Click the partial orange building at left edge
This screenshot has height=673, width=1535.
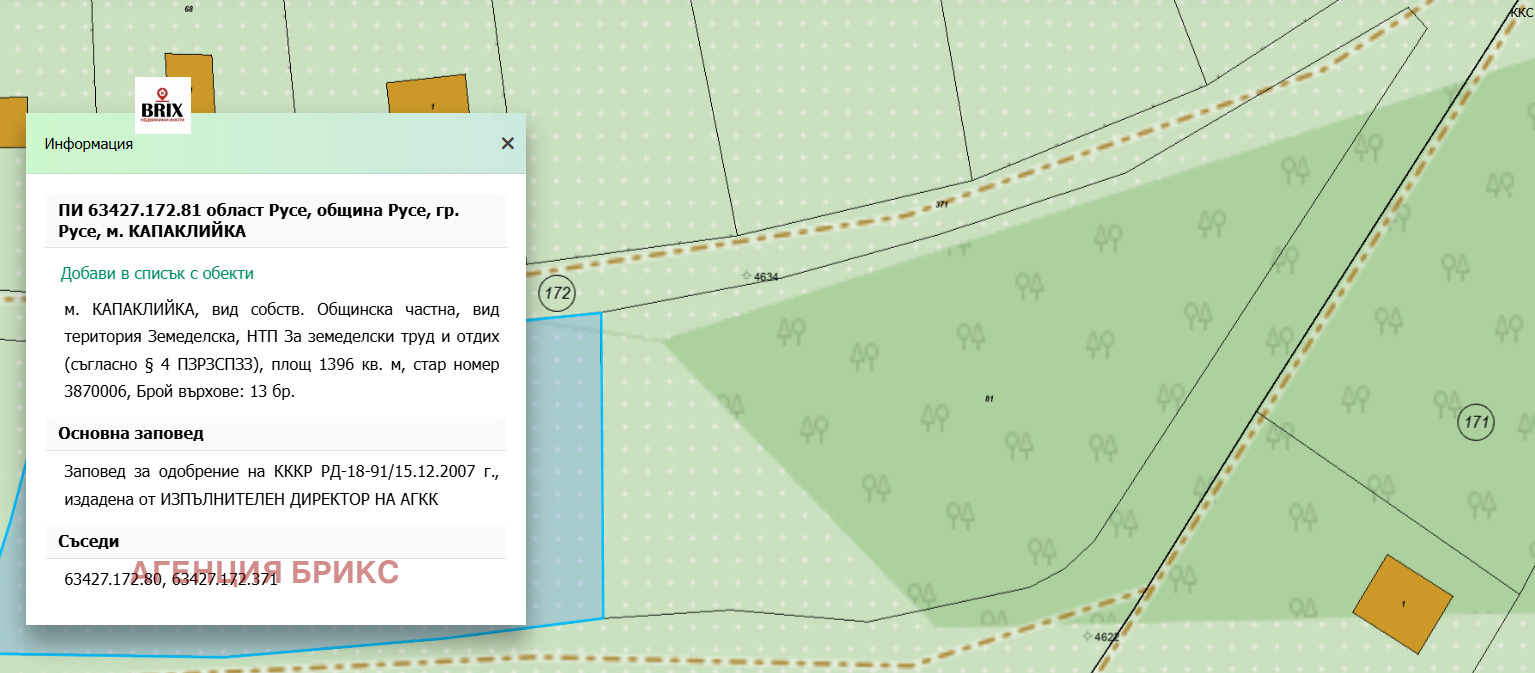pos(12,122)
